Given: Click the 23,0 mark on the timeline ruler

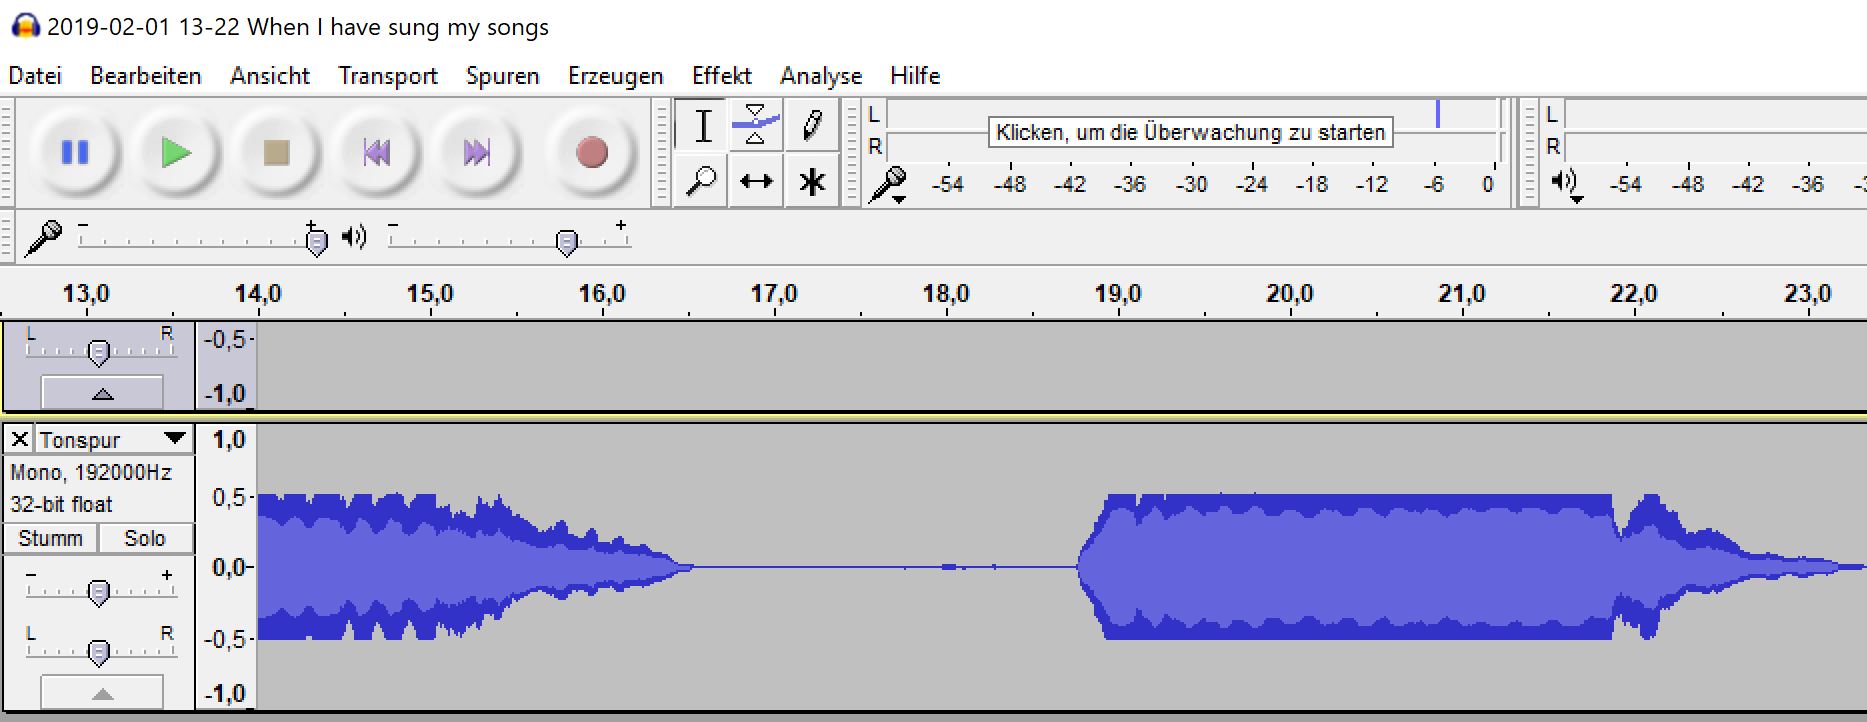Looking at the screenshot, I should (1808, 294).
